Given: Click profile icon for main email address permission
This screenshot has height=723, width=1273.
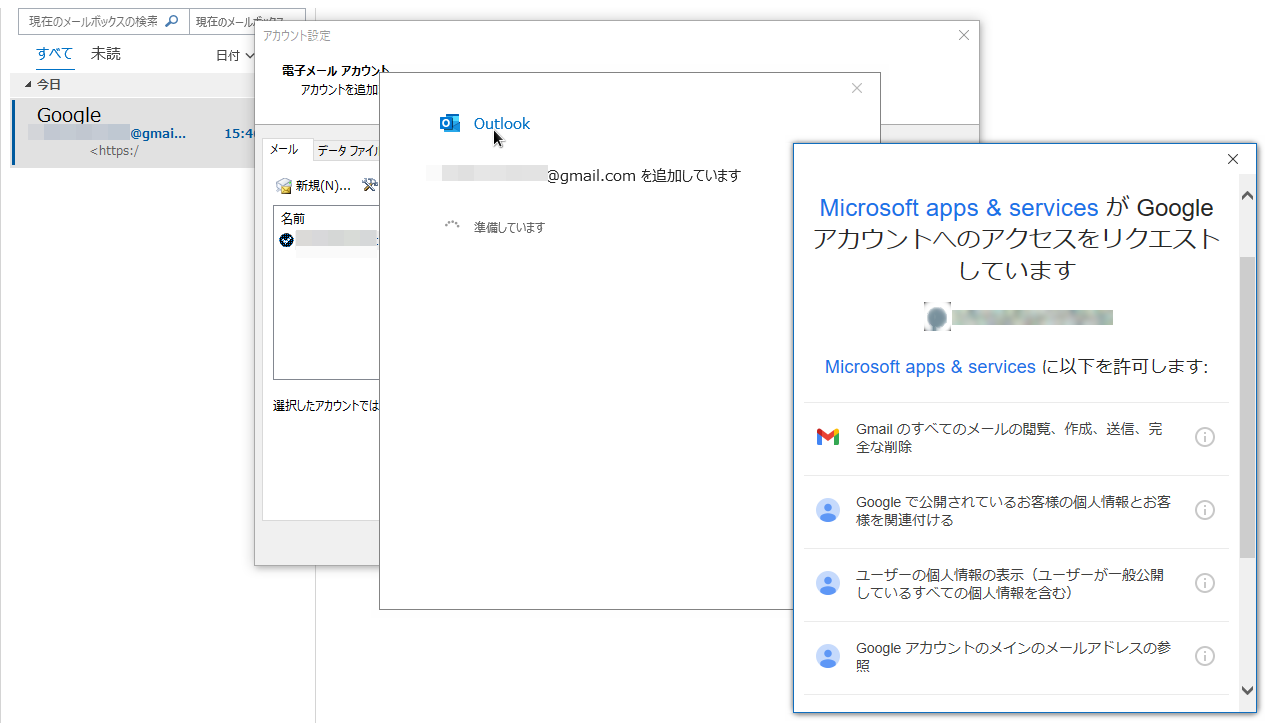Looking at the screenshot, I should pos(828,656).
